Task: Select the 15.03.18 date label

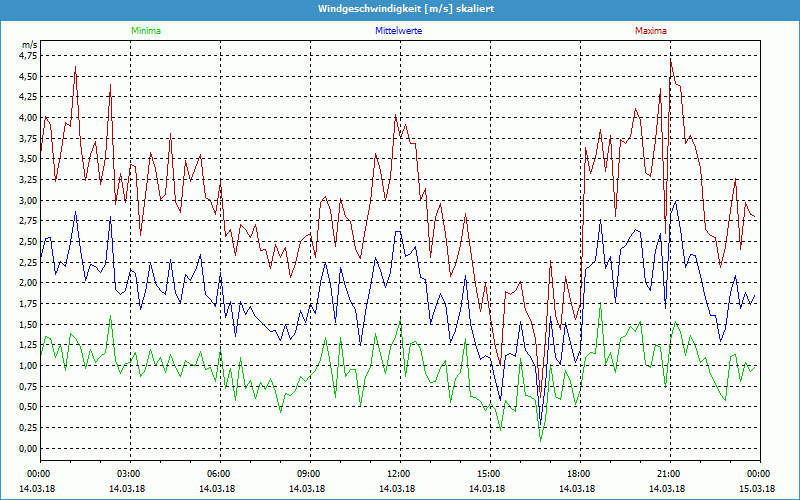Action: pos(759,488)
